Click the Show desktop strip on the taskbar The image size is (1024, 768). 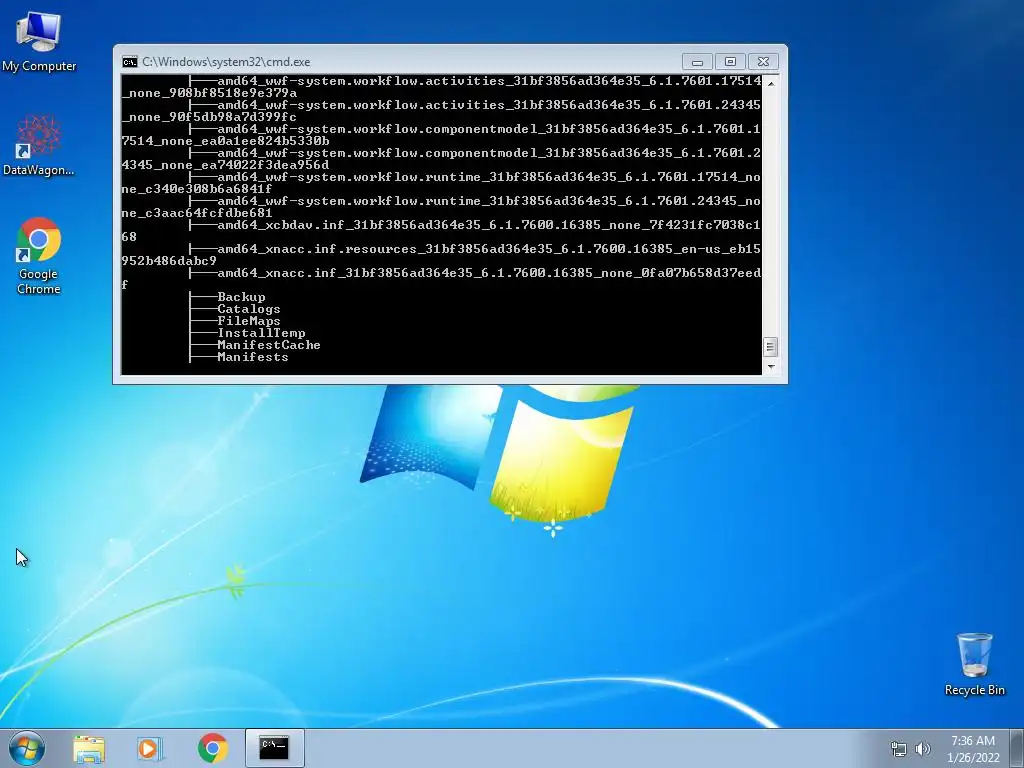pyautogui.click(x=1019, y=748)
